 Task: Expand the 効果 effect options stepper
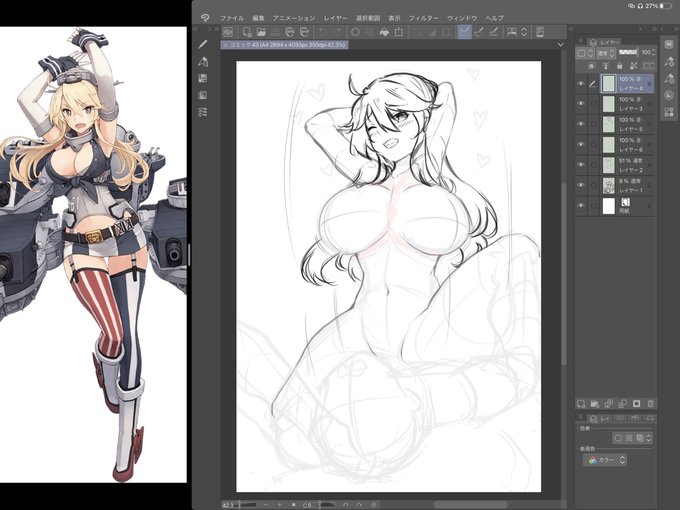click(649, 438)
